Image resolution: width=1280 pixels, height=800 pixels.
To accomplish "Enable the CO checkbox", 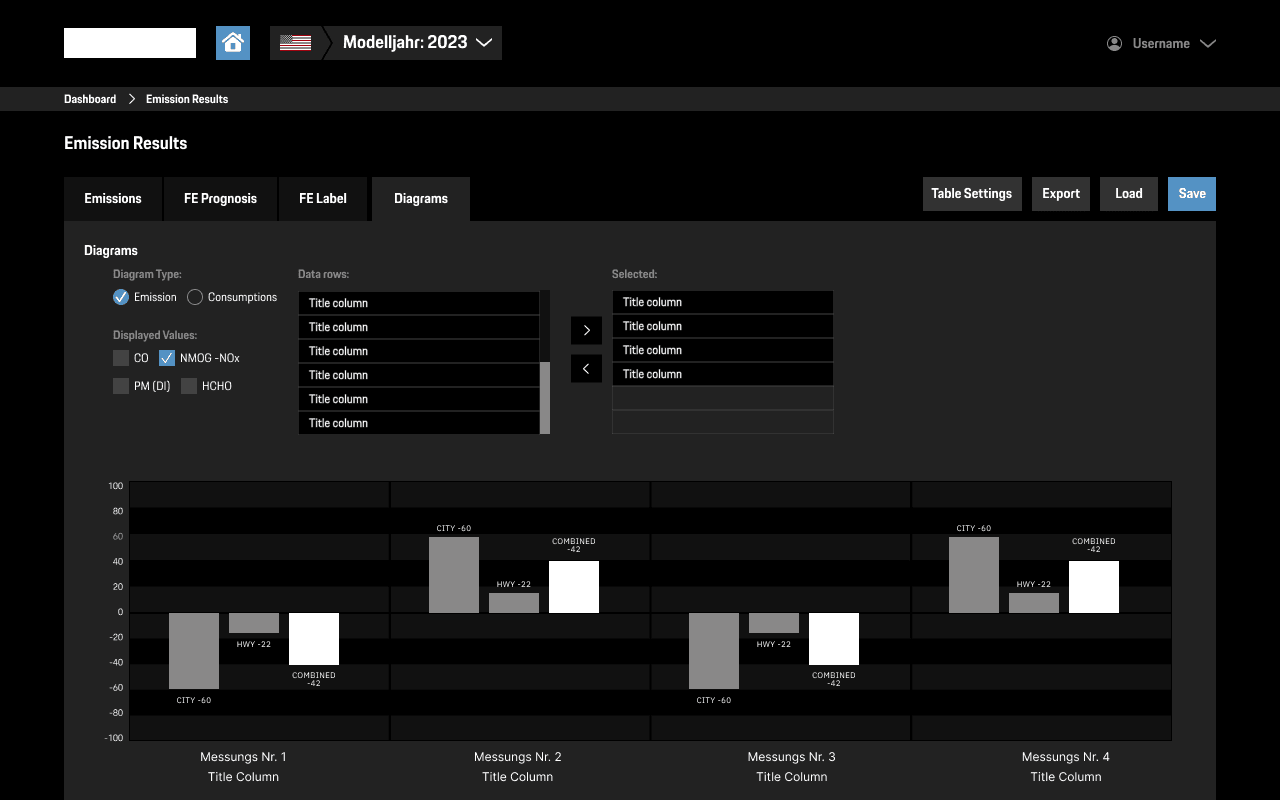I will (x=121, y=357).
